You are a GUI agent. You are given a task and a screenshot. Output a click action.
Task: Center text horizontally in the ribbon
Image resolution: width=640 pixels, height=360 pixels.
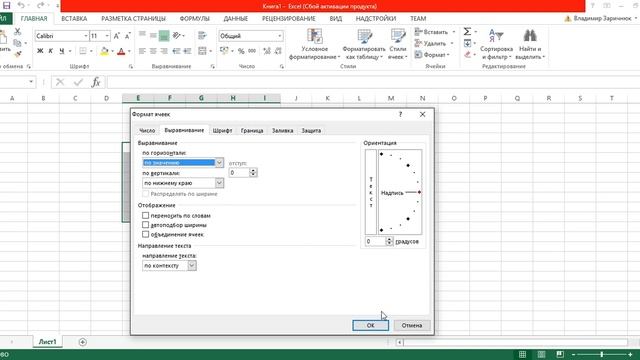point(153,51)
